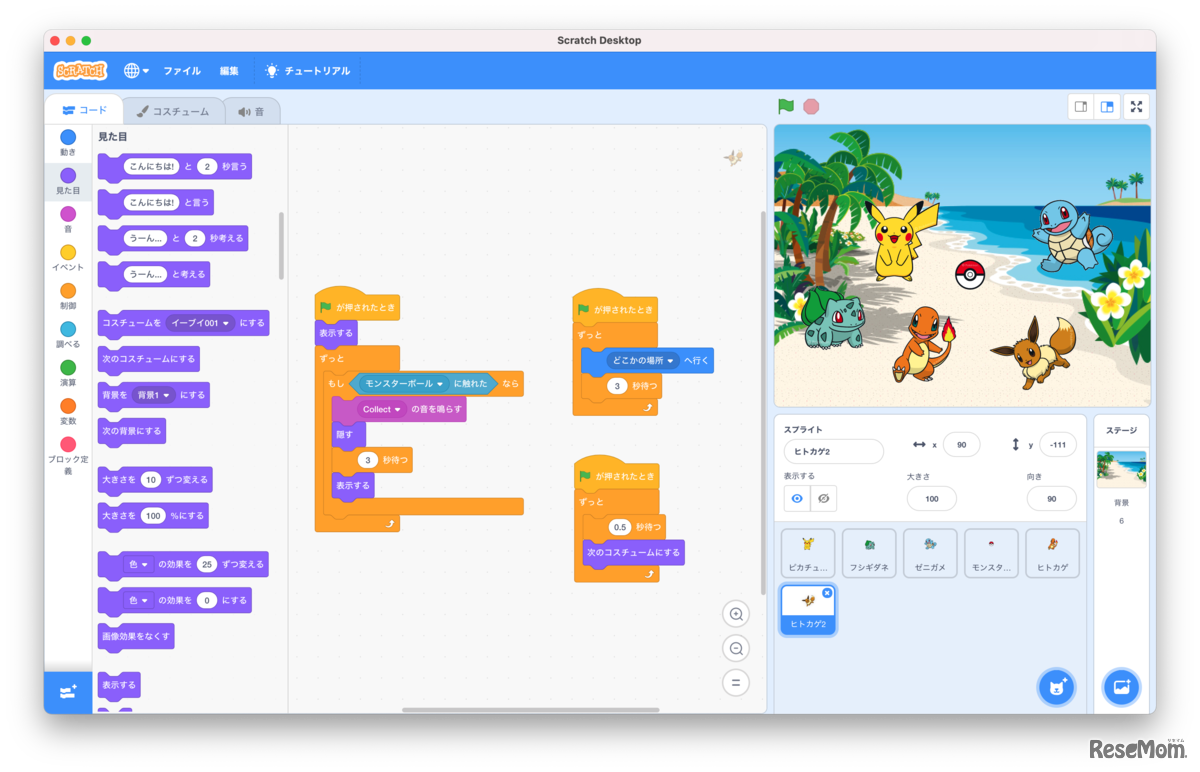
Task: Zoom into the code area with the plus magnifier
Action: tap(735, 613)
